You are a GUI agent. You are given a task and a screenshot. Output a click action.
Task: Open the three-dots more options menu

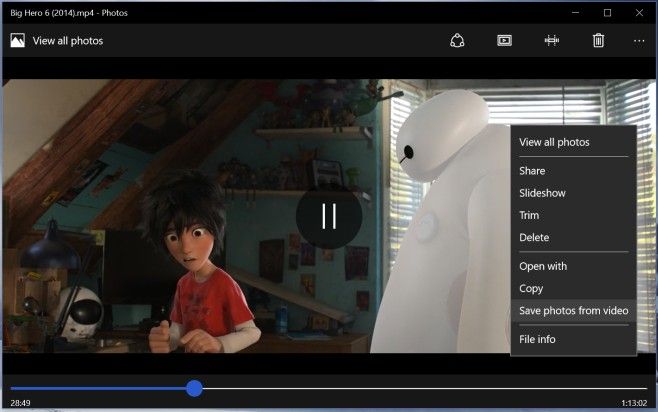point(639,41)
